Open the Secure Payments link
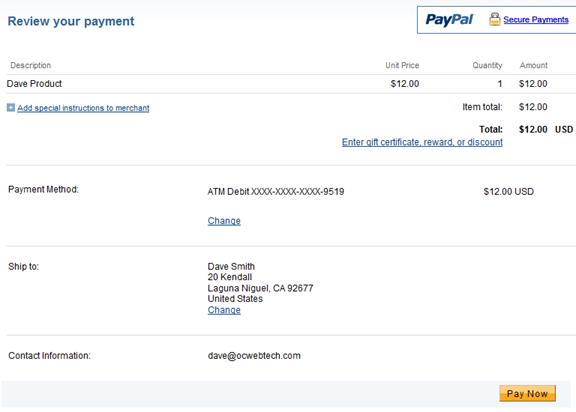Screen dimensions: 576x412 (x=536, y=19)
